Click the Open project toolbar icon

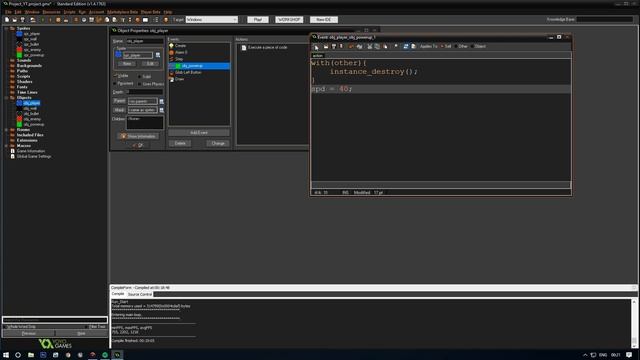coord(15,20)
